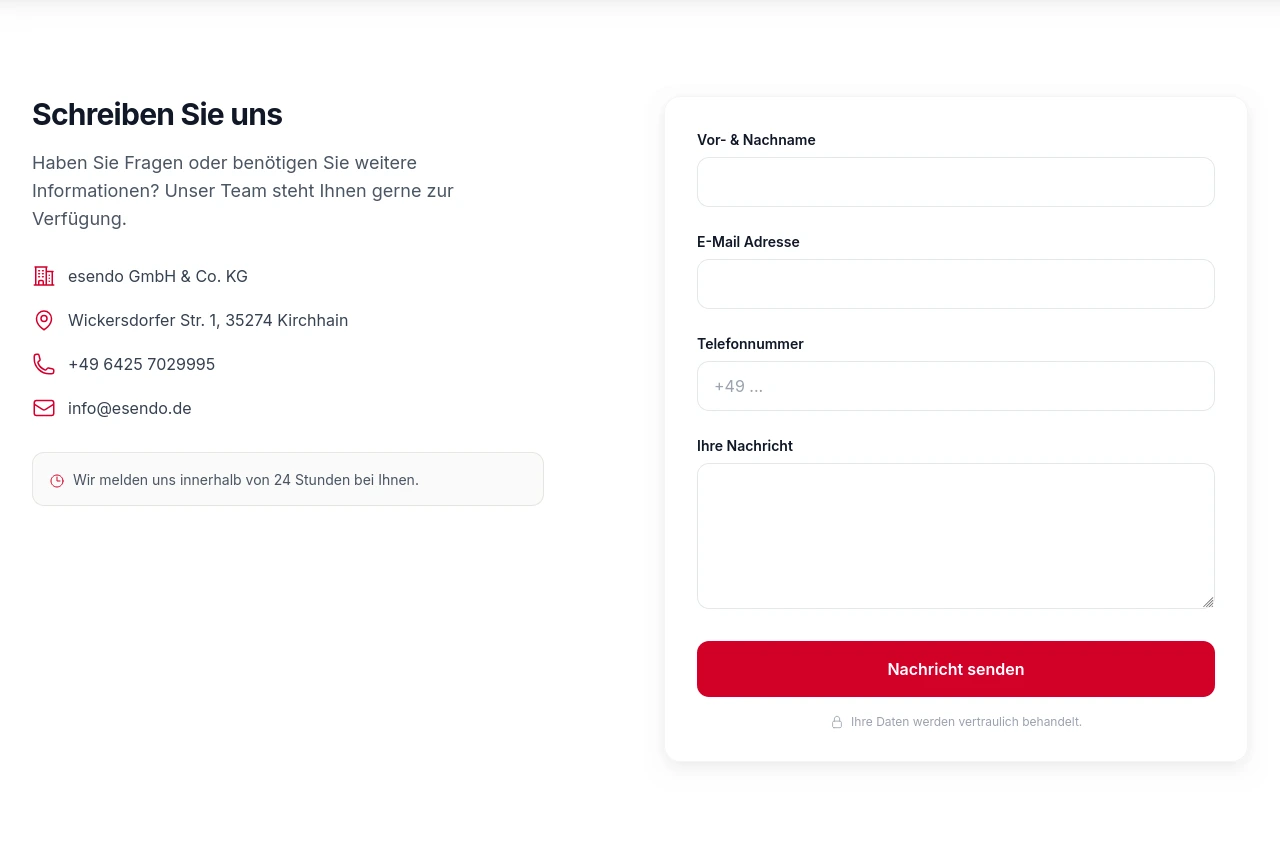Image resolution: width=1280 pixels, height=858 pixels.
Task: Click the location pin icon
Action: 44,320
